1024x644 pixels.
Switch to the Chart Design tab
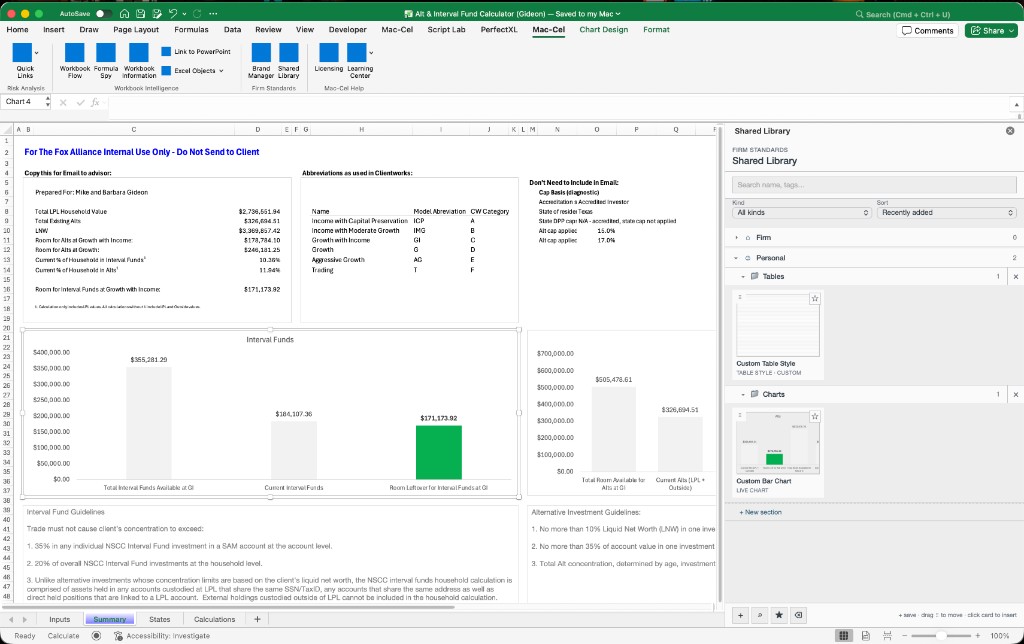(x=603, y=29)
